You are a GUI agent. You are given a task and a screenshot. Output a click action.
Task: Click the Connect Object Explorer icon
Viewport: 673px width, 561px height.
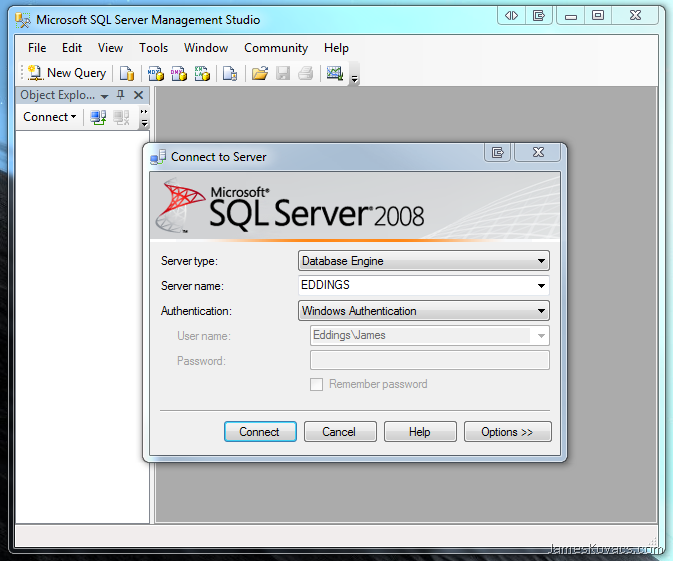coord(98,117)
